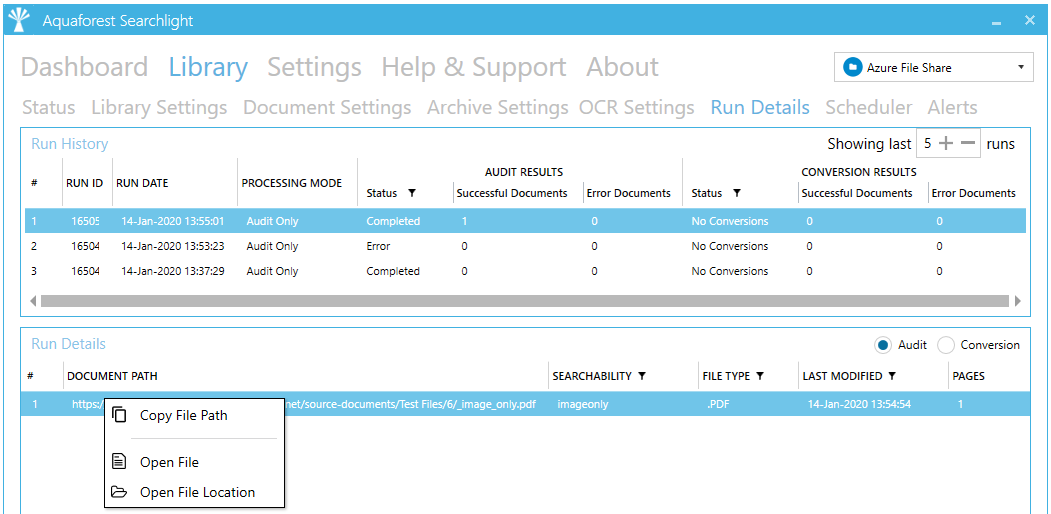
Task: Click the Open File Location folder icon
Action: [119, 492]
